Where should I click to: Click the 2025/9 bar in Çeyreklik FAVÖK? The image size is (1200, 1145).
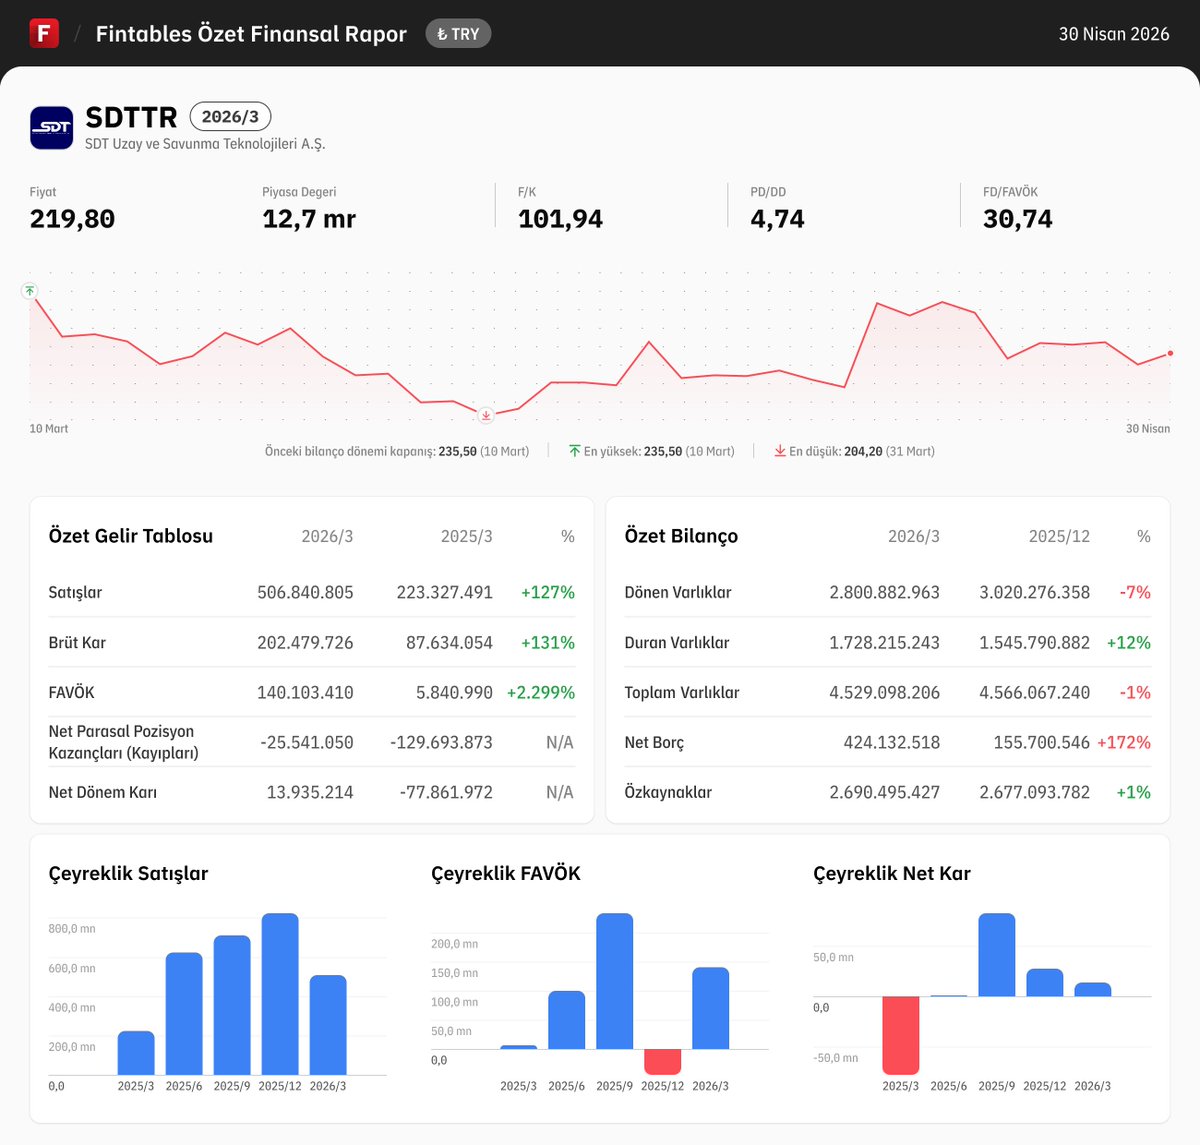615,981
